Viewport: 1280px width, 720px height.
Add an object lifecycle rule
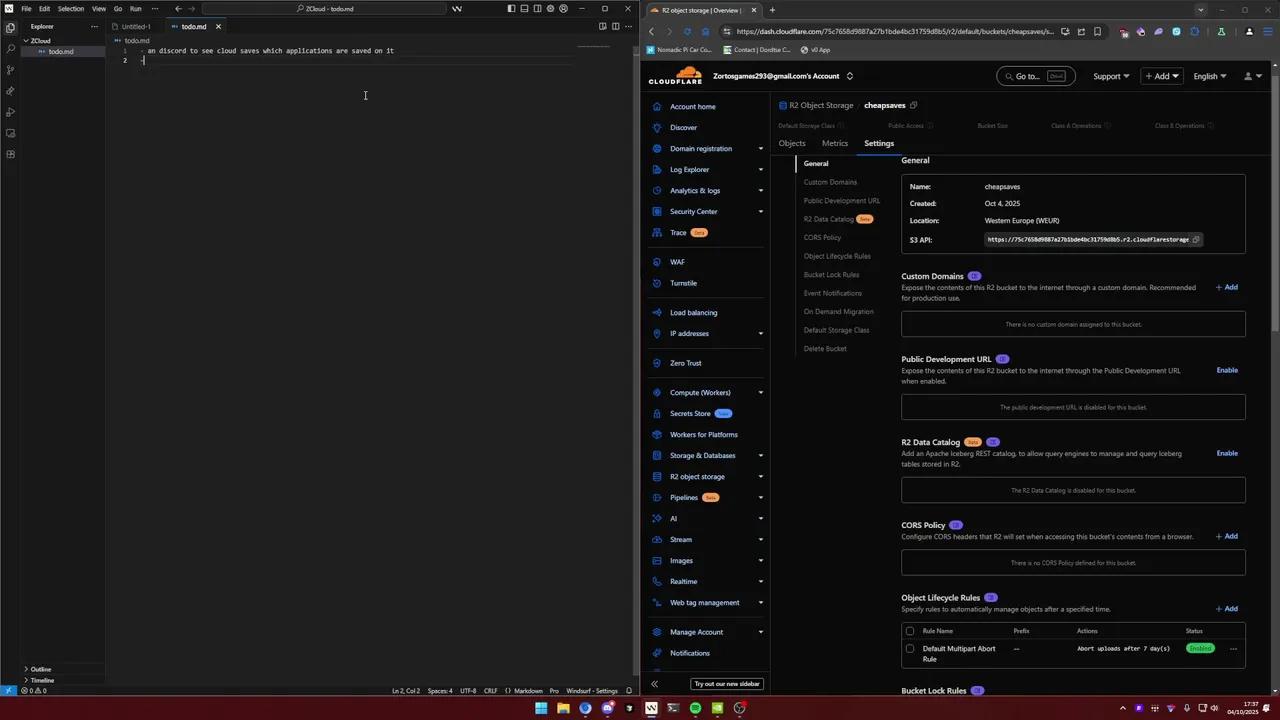[1227, 609]
